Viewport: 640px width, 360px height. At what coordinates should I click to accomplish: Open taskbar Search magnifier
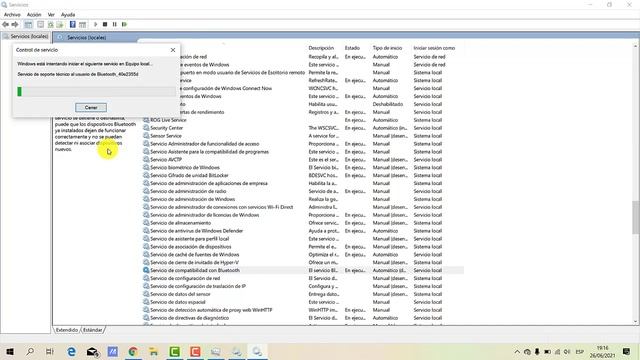point(30,351)
